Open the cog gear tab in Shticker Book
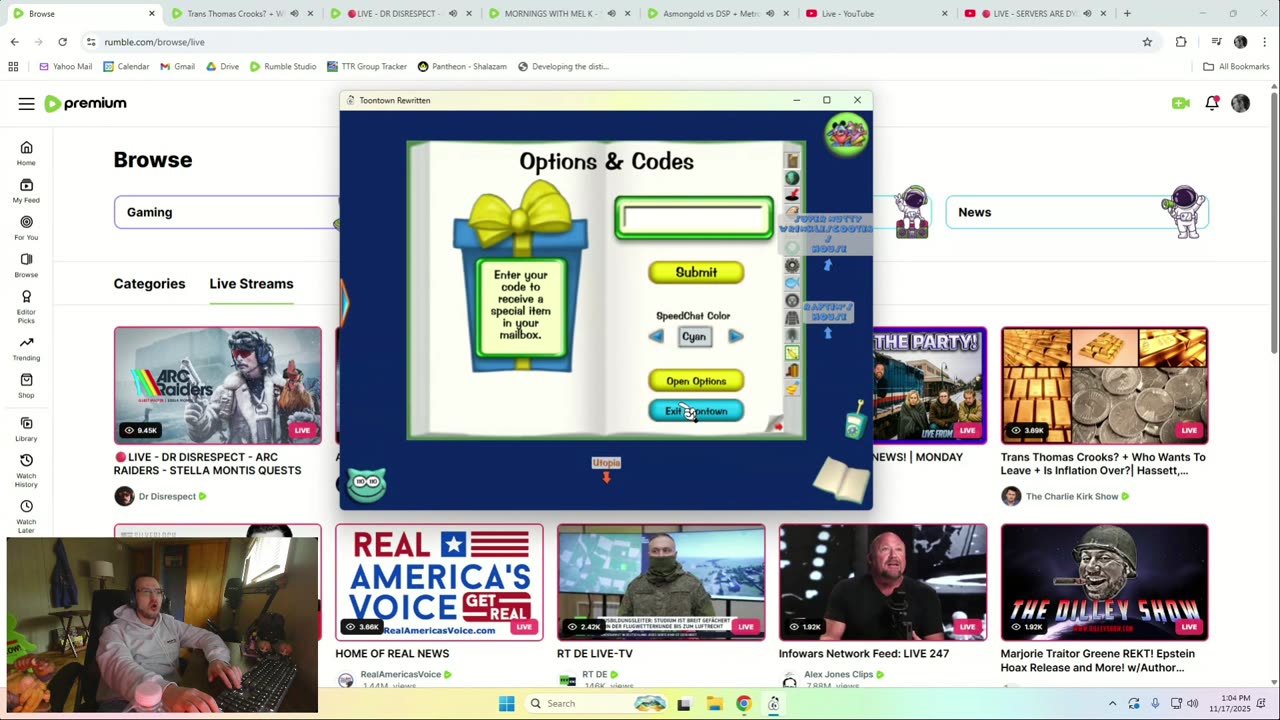 pyautogui.click(x=792, y=265)
